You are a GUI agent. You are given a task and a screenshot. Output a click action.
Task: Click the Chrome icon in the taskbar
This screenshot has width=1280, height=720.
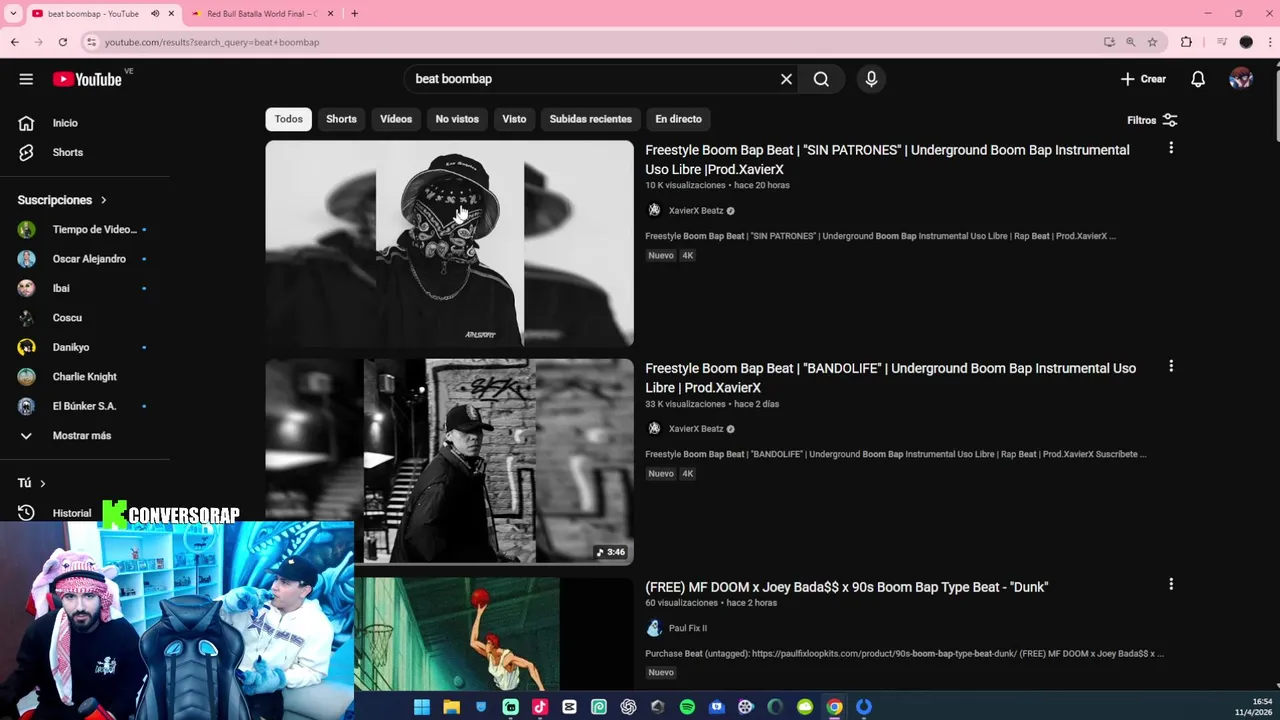(834, 707)
